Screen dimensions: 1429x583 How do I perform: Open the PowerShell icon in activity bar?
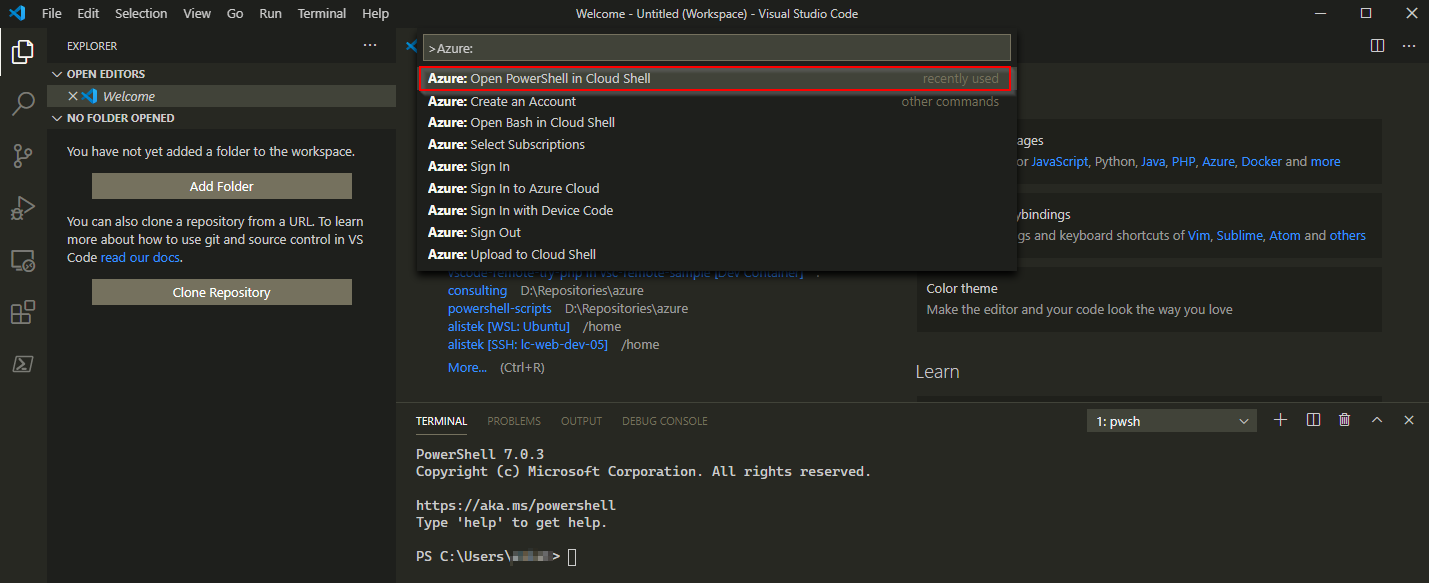pos(23,365)
